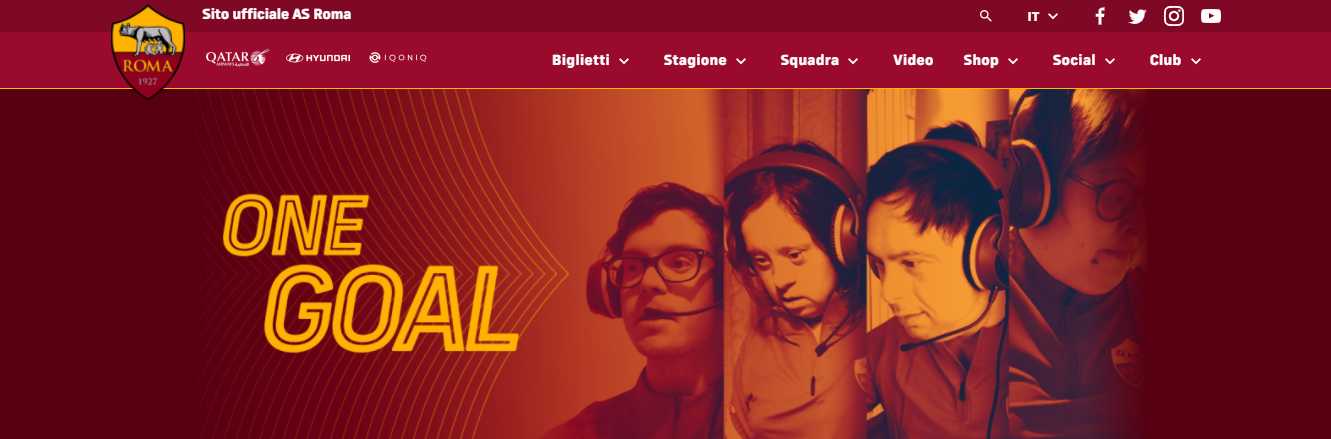Expand the Club menu
The width and height of the screenshot is (1331, 439).
tap(1175, 60)
